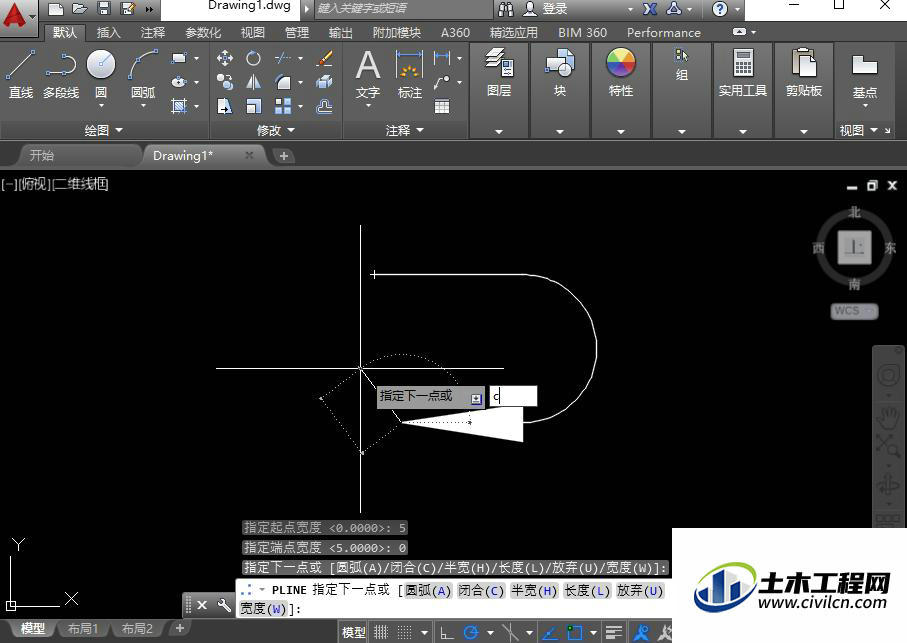Toggle object snap square icon
The image size is (907, 643).
click(574, 632)
